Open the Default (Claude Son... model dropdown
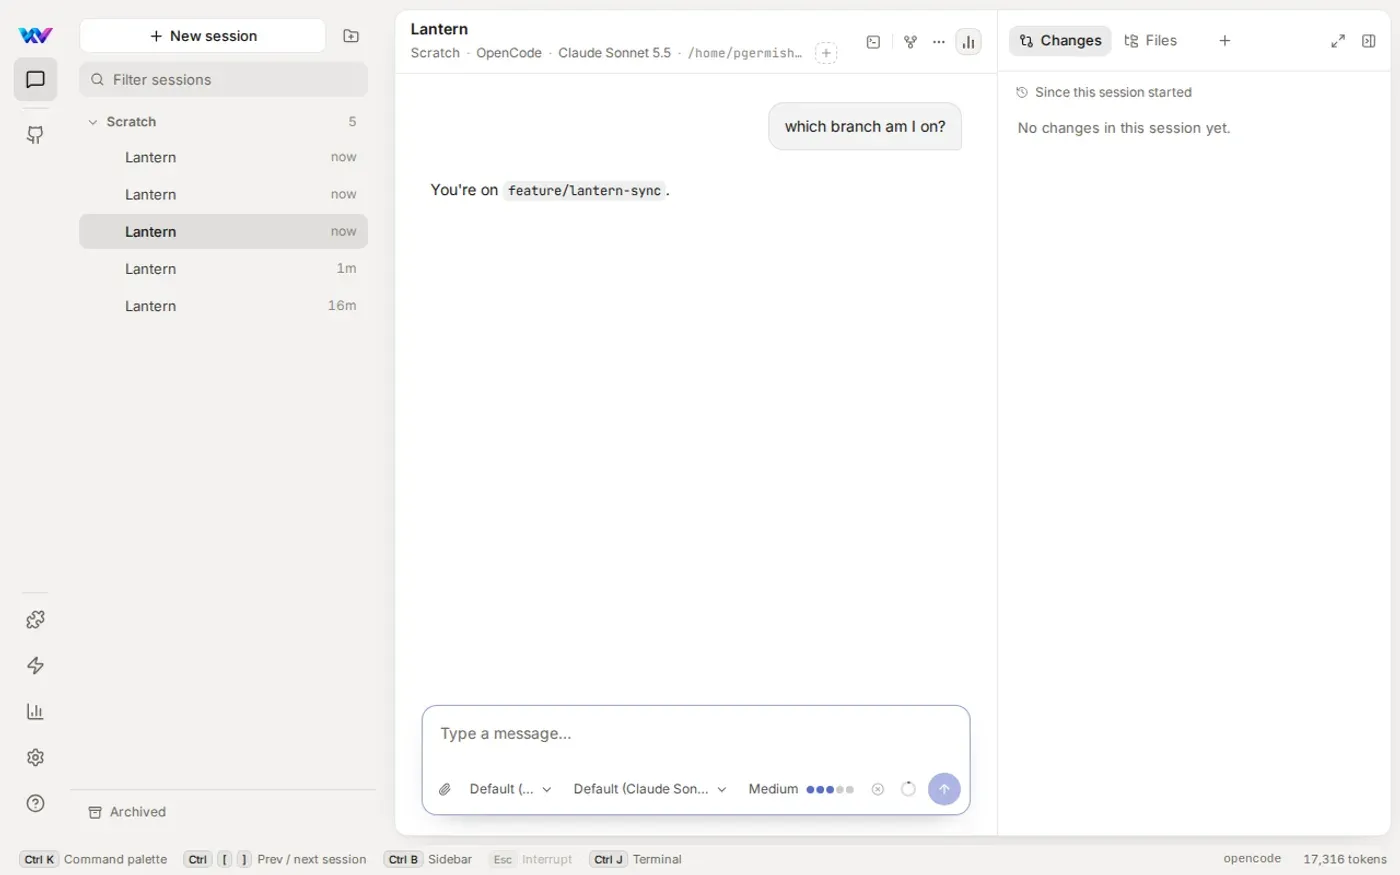 pyautogui.click(x=650, y=789)
